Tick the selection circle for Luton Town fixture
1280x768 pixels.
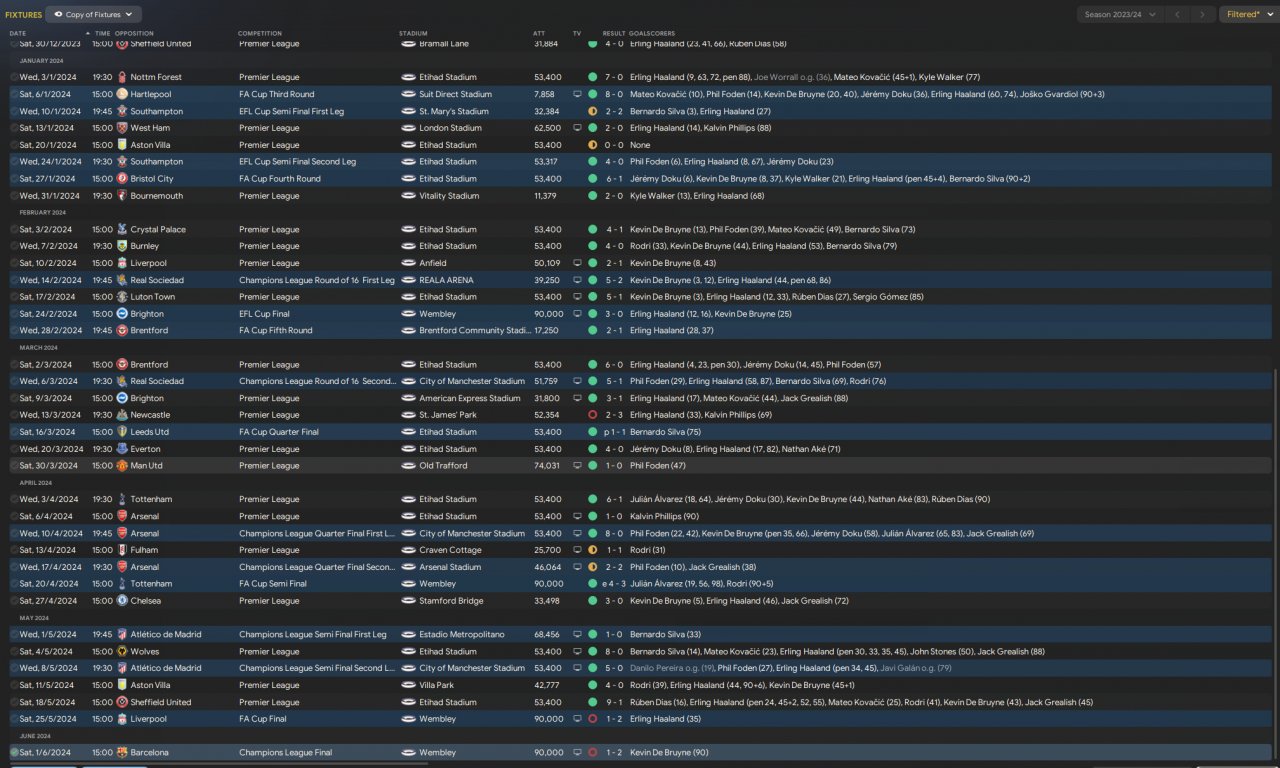coord(14,297)
